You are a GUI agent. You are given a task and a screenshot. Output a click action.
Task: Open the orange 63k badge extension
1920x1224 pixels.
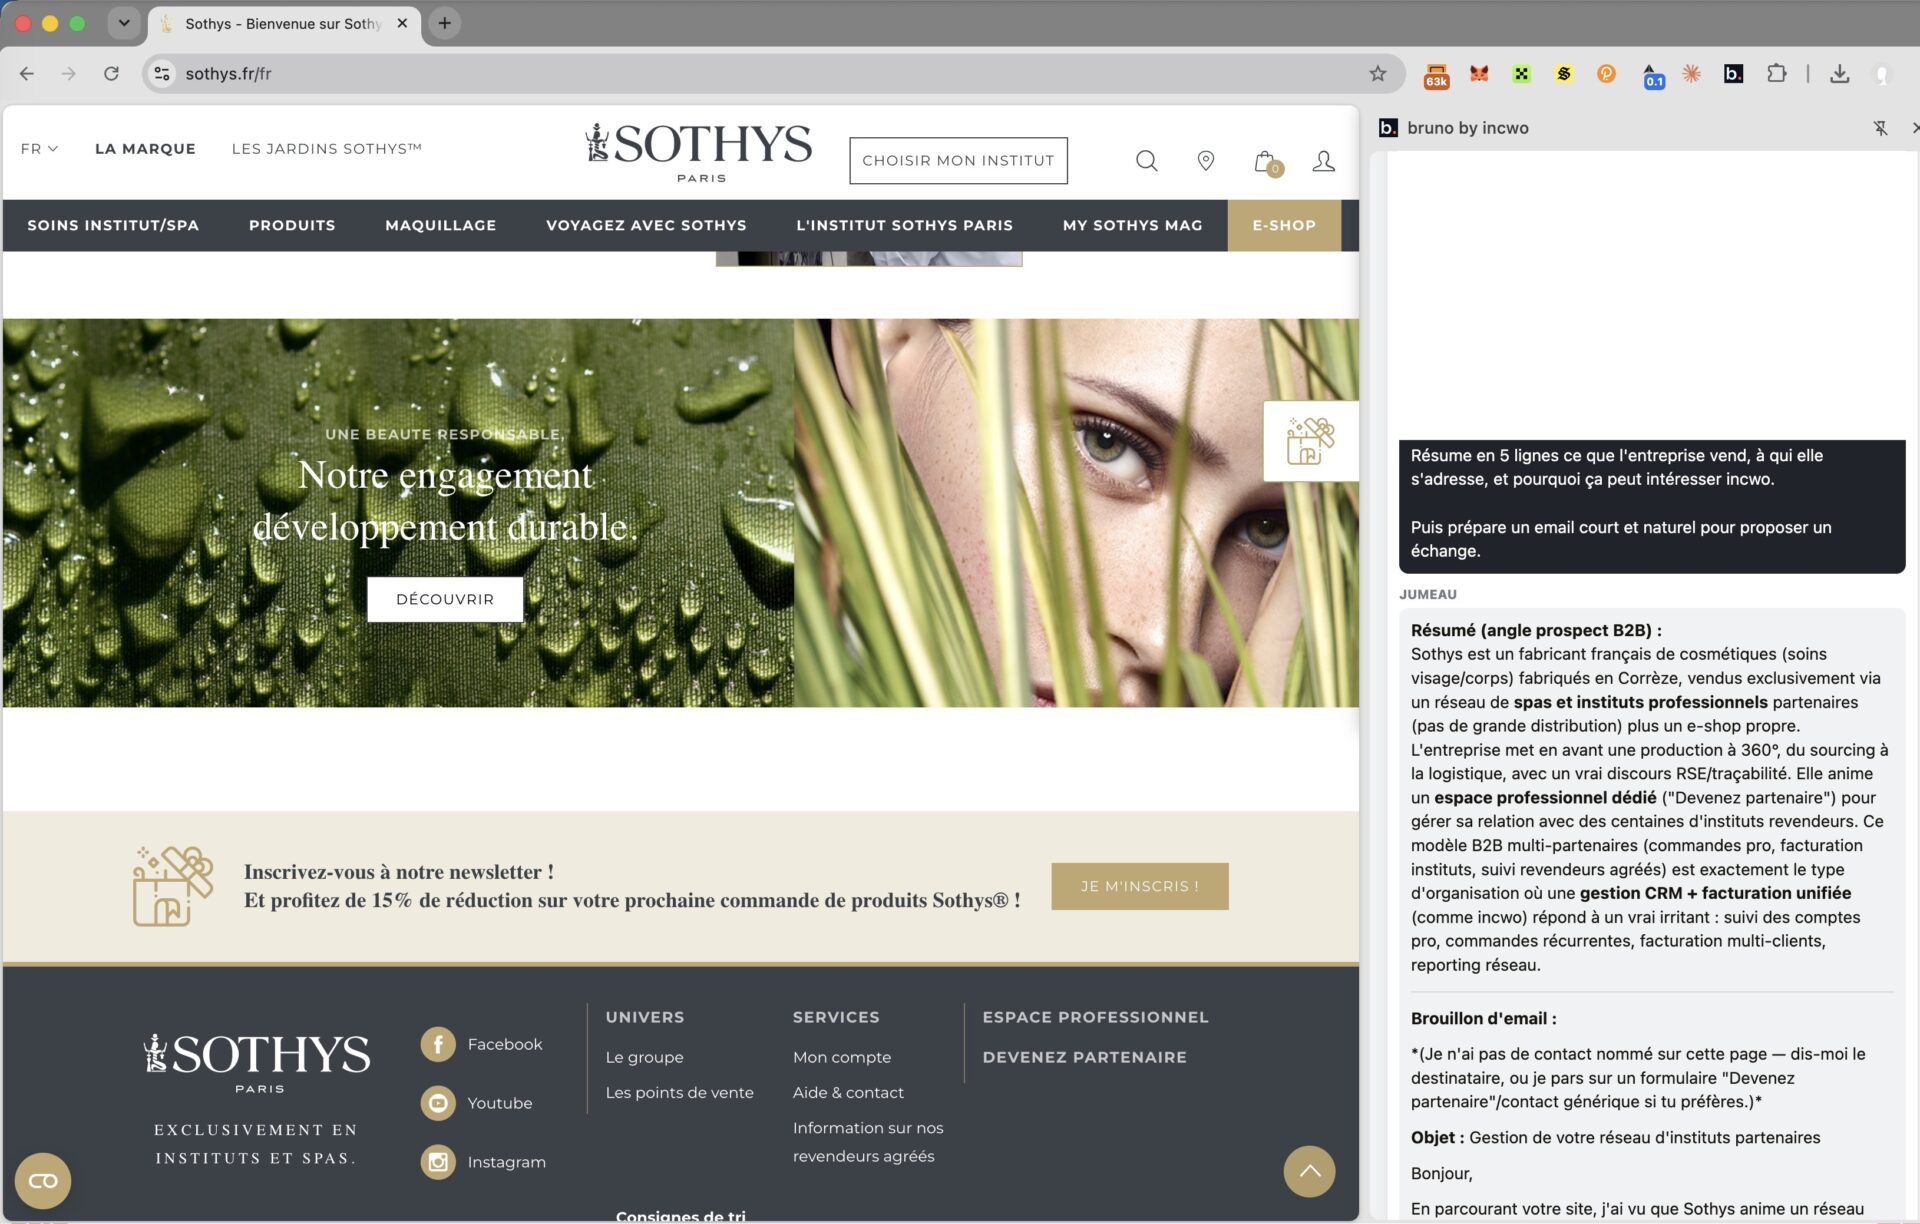1436,75
